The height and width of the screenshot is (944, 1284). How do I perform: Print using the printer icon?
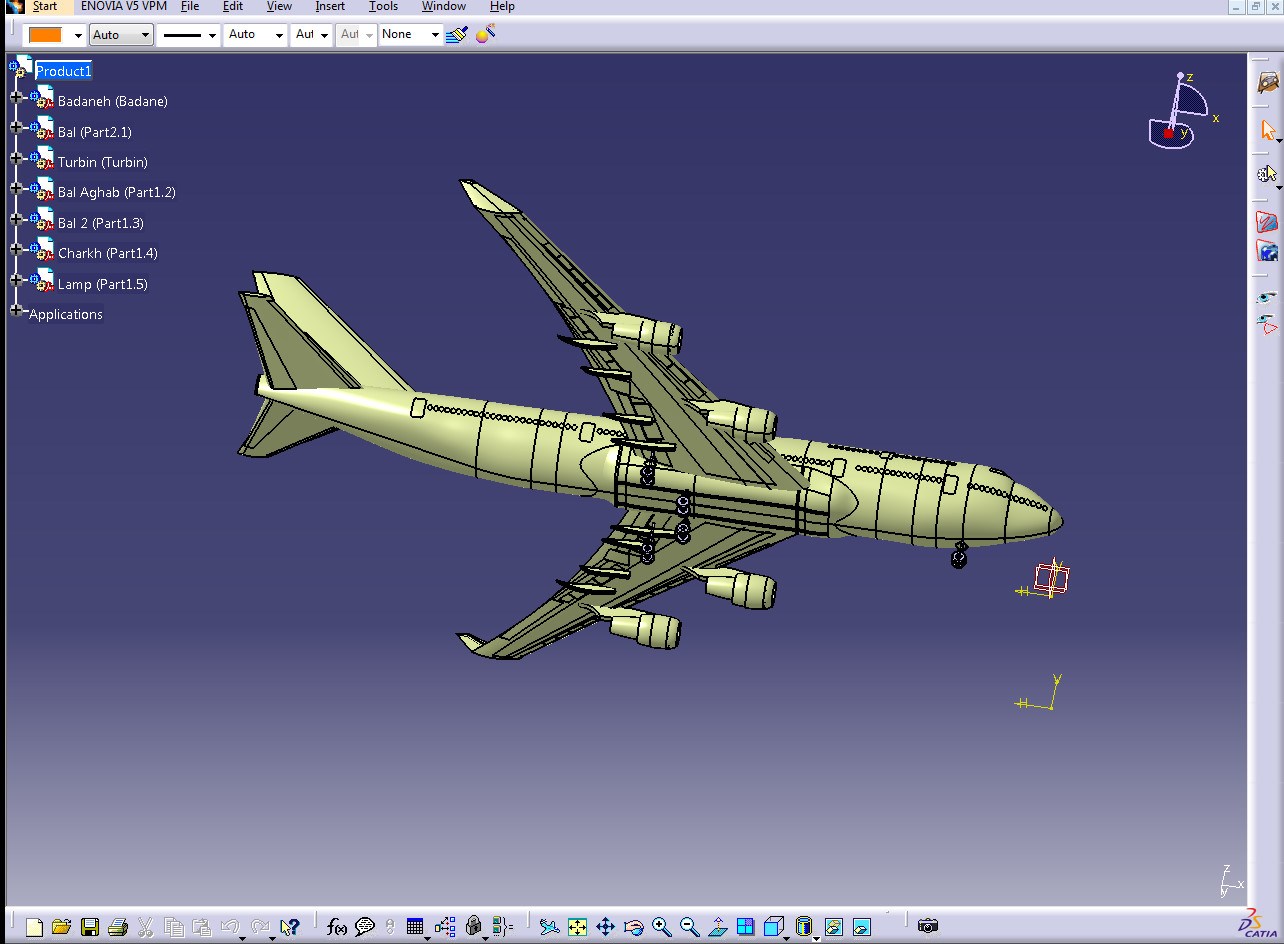point(117,927)
